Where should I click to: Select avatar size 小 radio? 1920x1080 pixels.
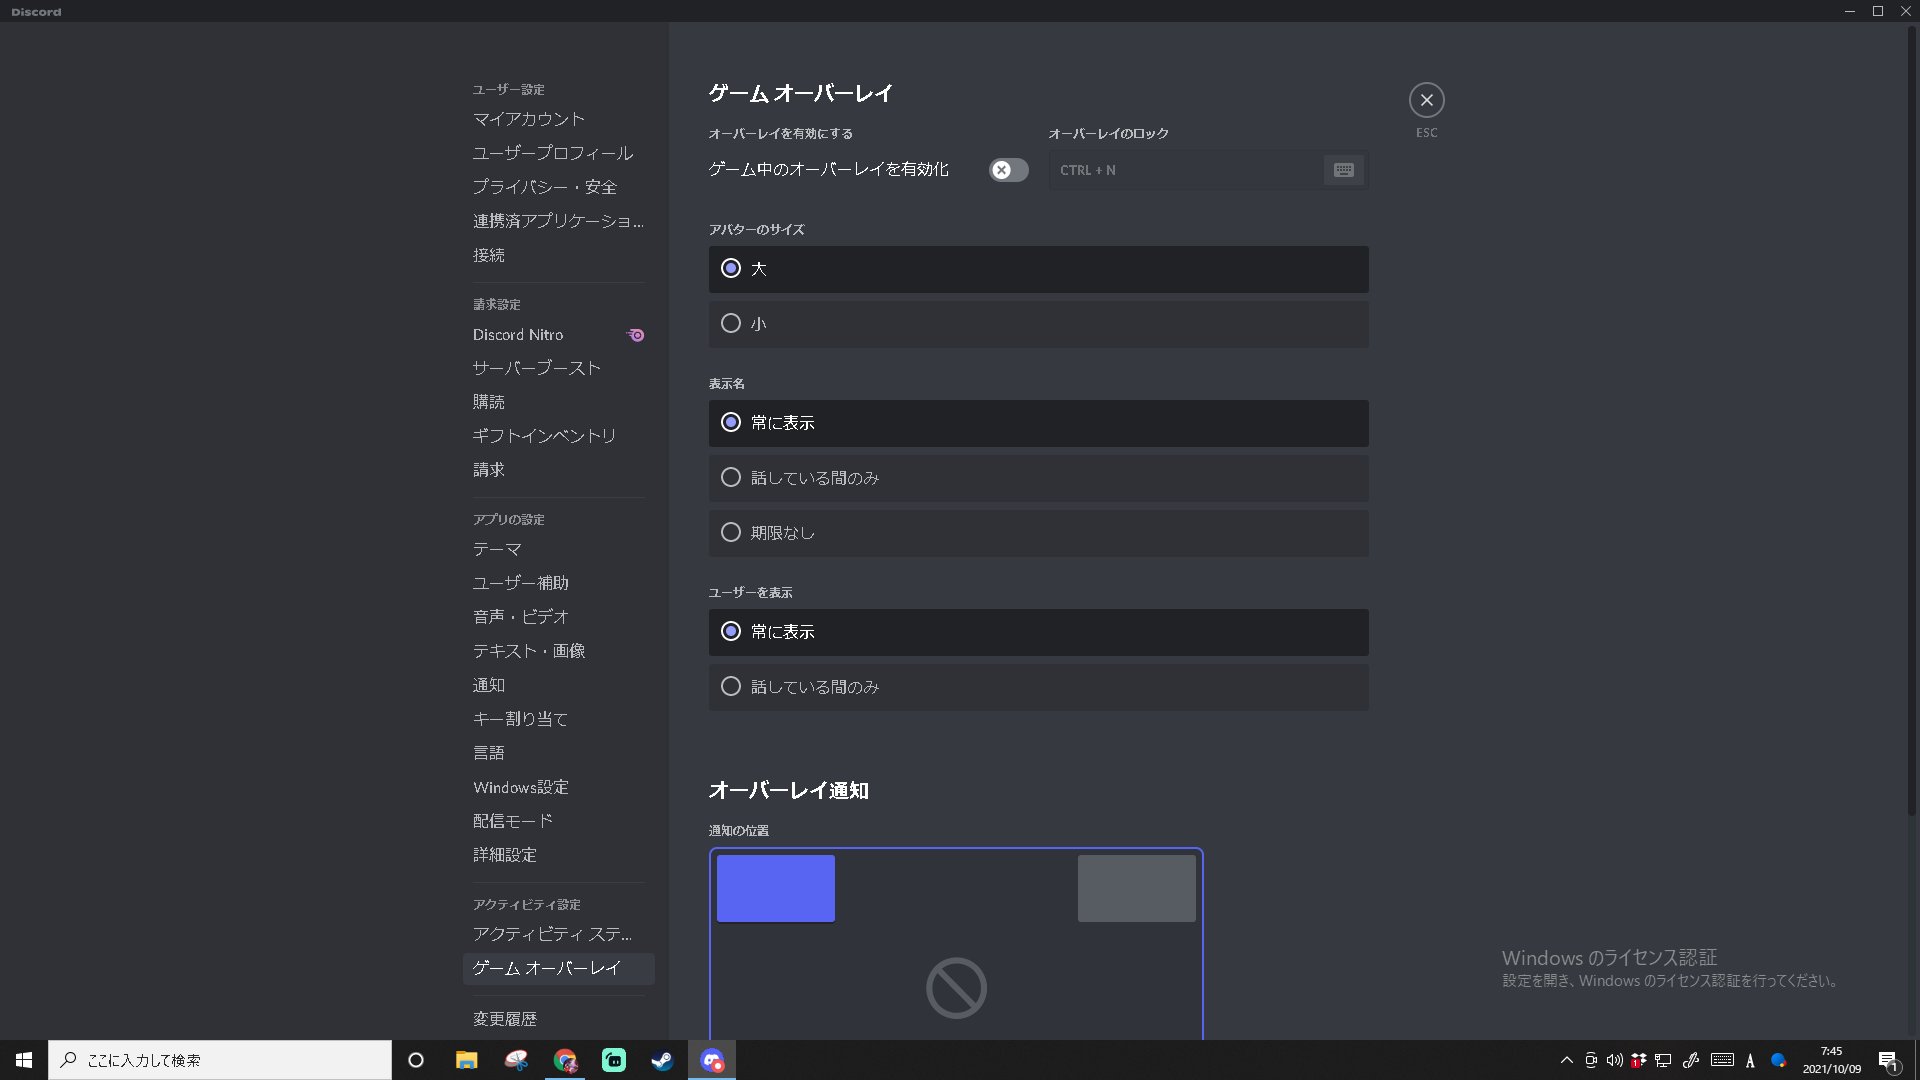point(1038,324)
